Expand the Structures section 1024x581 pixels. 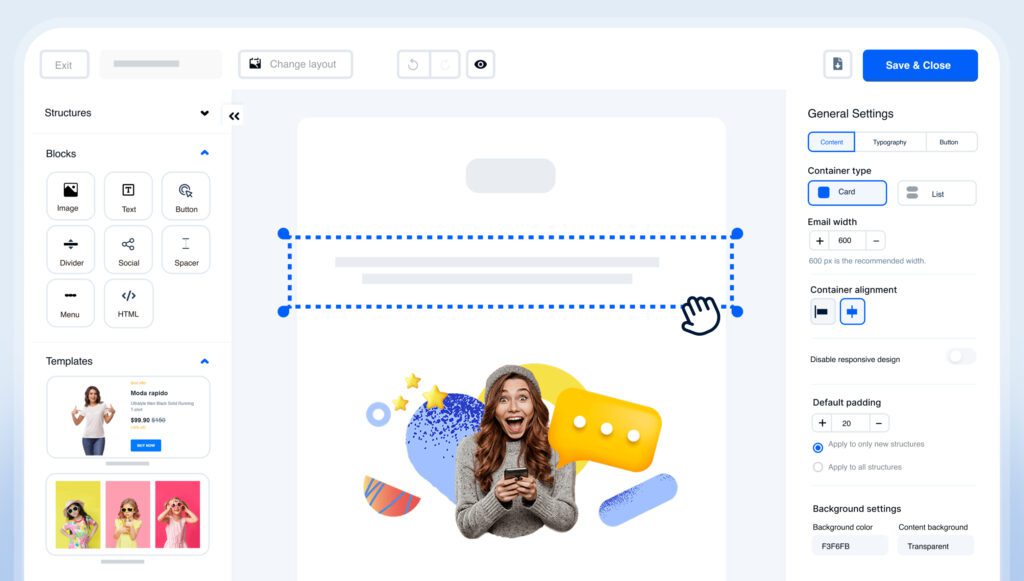(x=204, y=113)
